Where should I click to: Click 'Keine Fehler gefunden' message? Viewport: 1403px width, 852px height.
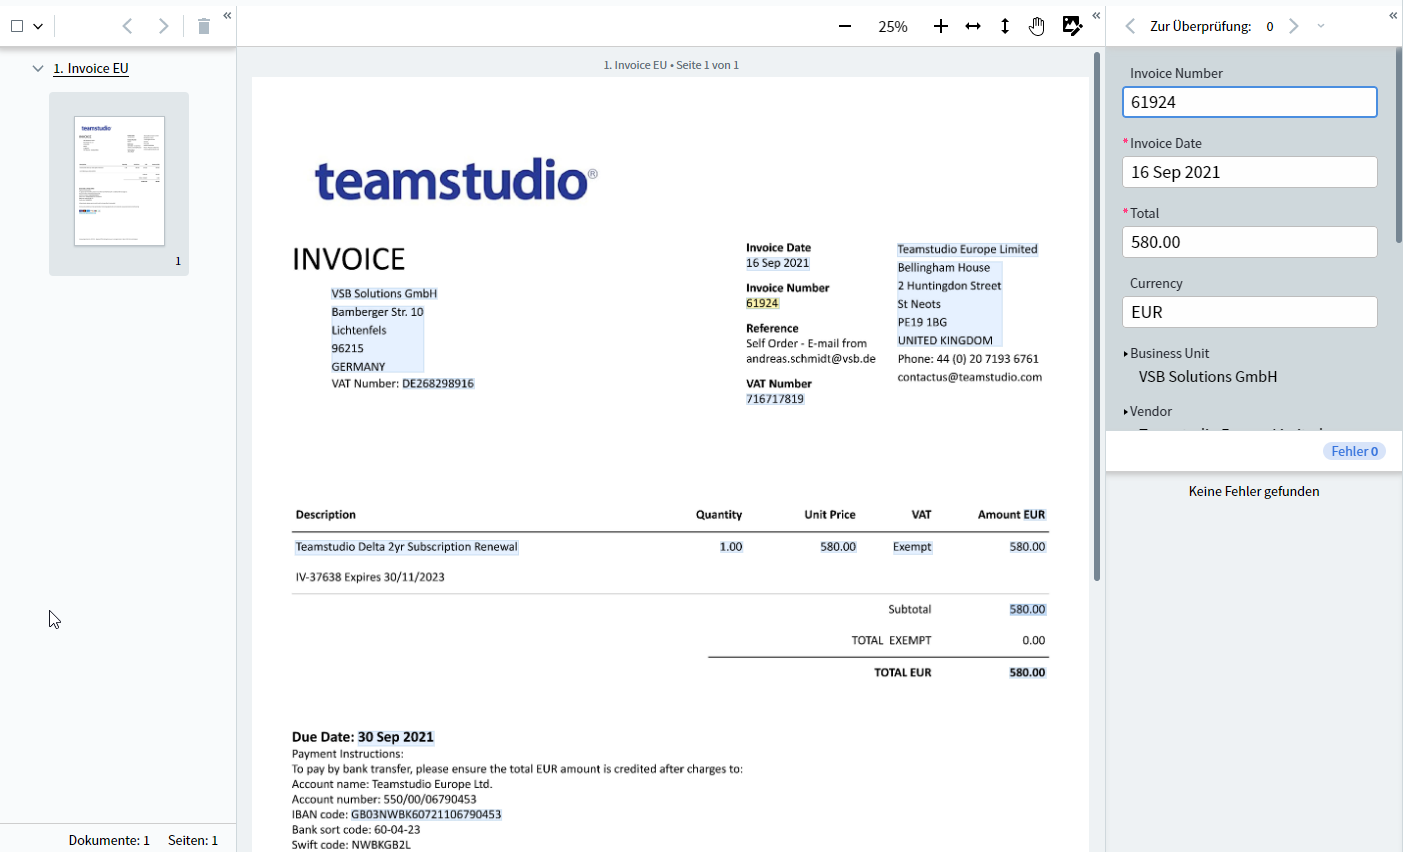coord(1254,491)
